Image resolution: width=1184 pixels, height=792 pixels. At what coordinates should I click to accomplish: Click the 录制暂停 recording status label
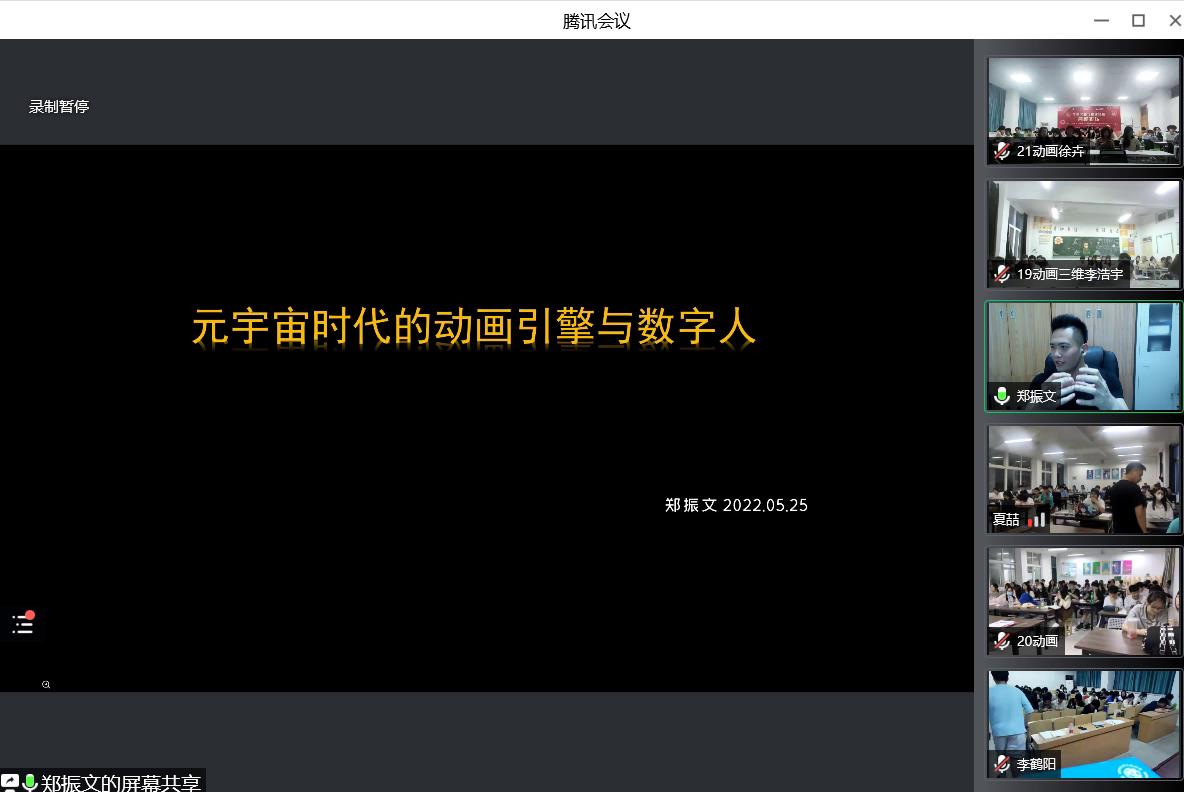click(x=59, y=106)
